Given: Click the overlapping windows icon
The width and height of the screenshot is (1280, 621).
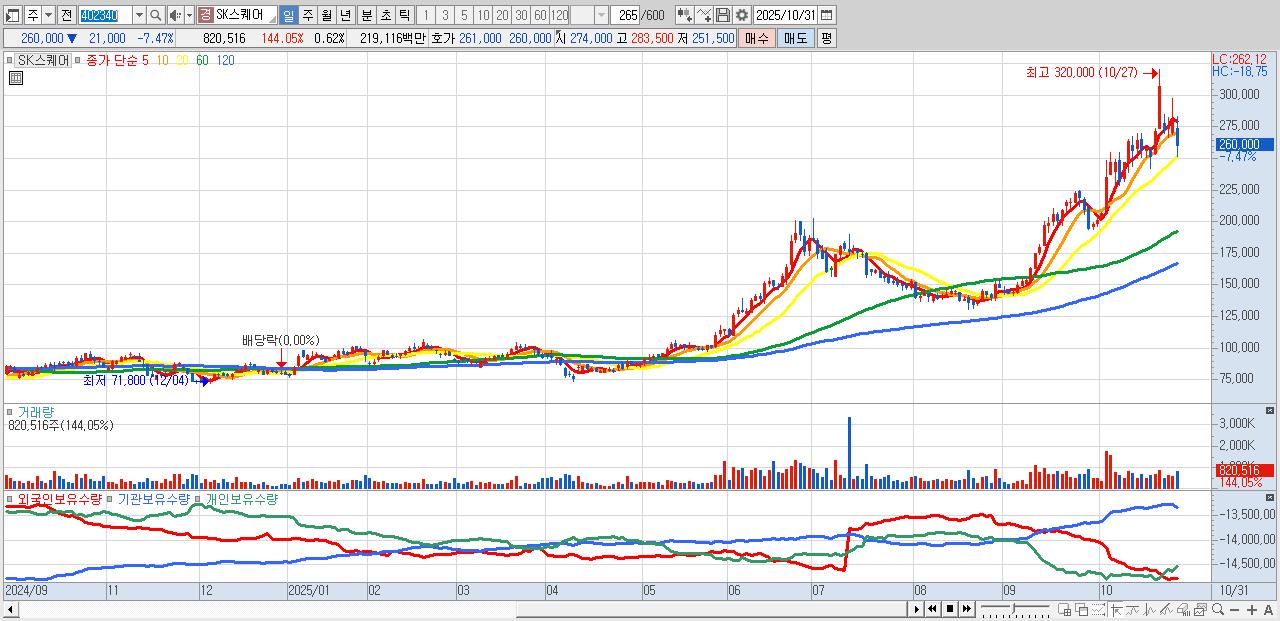Looking at the screenshot, I should pos(1081,609).
